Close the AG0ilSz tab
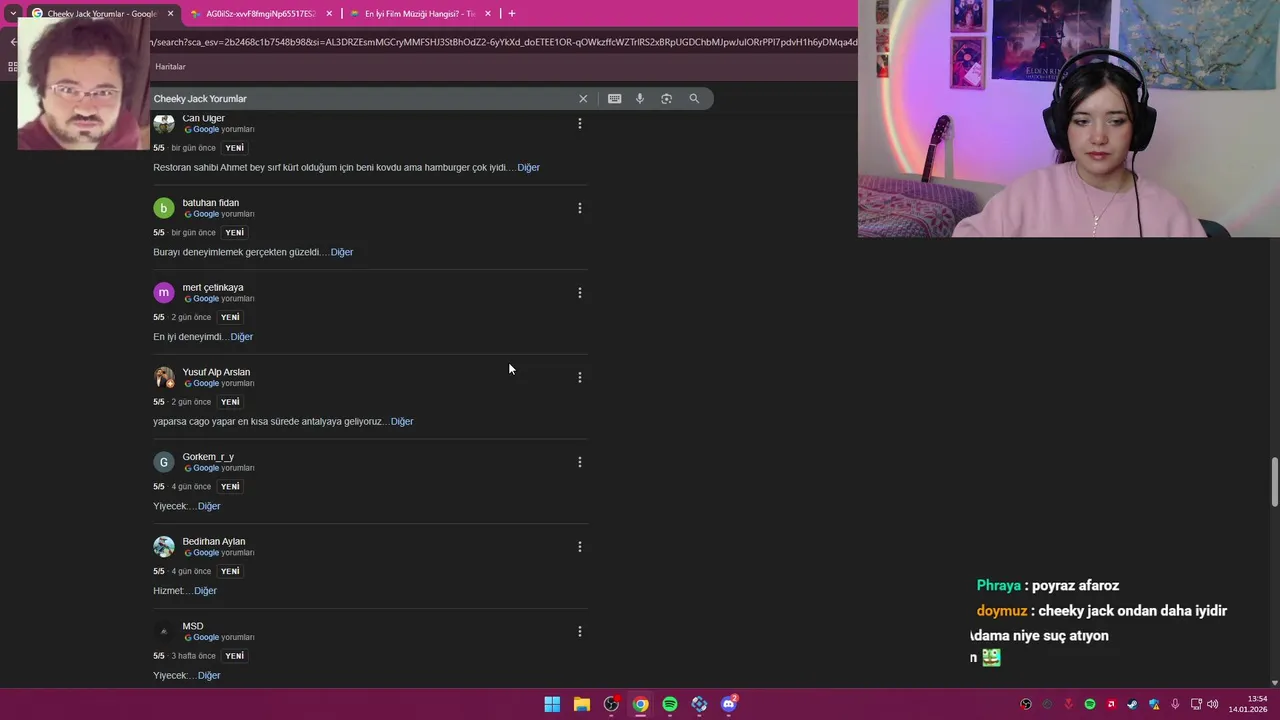Screen dimensions: 1280x720 (x=329, y=14)
